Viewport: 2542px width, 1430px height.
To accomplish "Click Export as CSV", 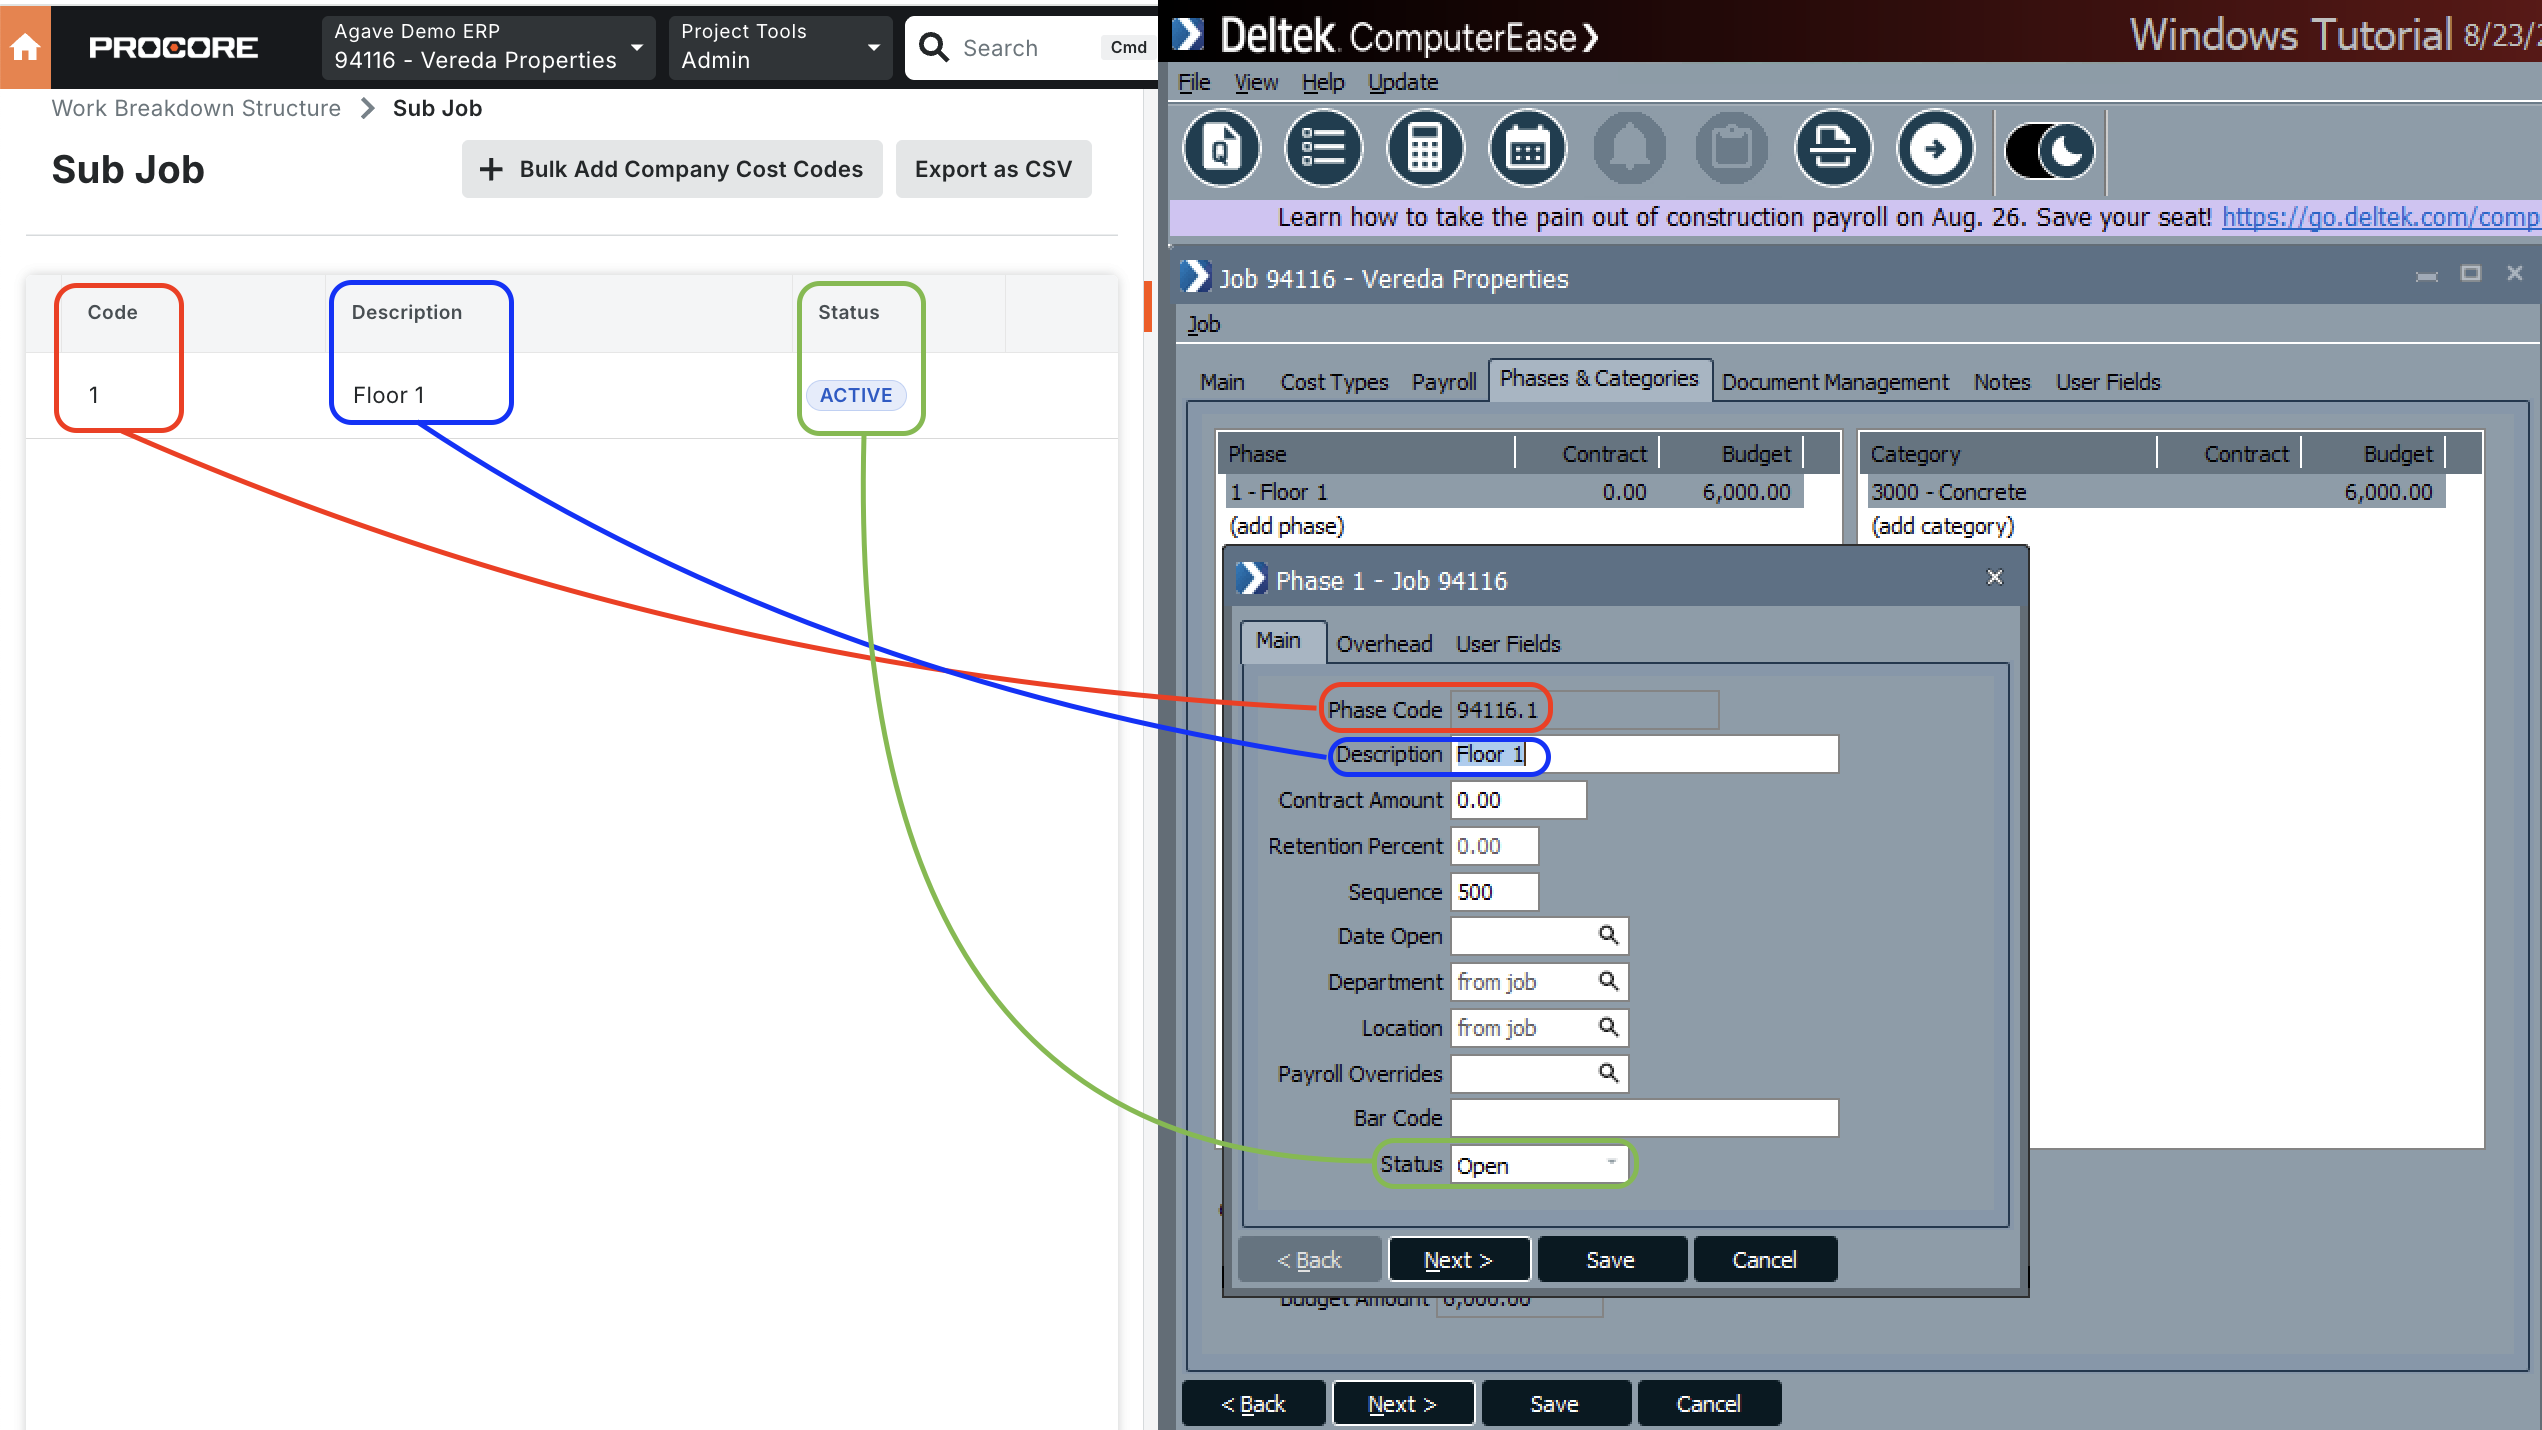I will click(993, 169).
